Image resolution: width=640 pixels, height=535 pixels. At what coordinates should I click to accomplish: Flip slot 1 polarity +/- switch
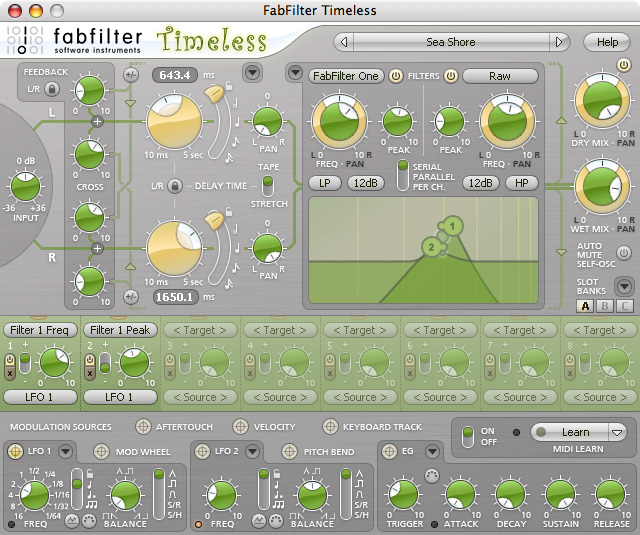tap(25, 363)
